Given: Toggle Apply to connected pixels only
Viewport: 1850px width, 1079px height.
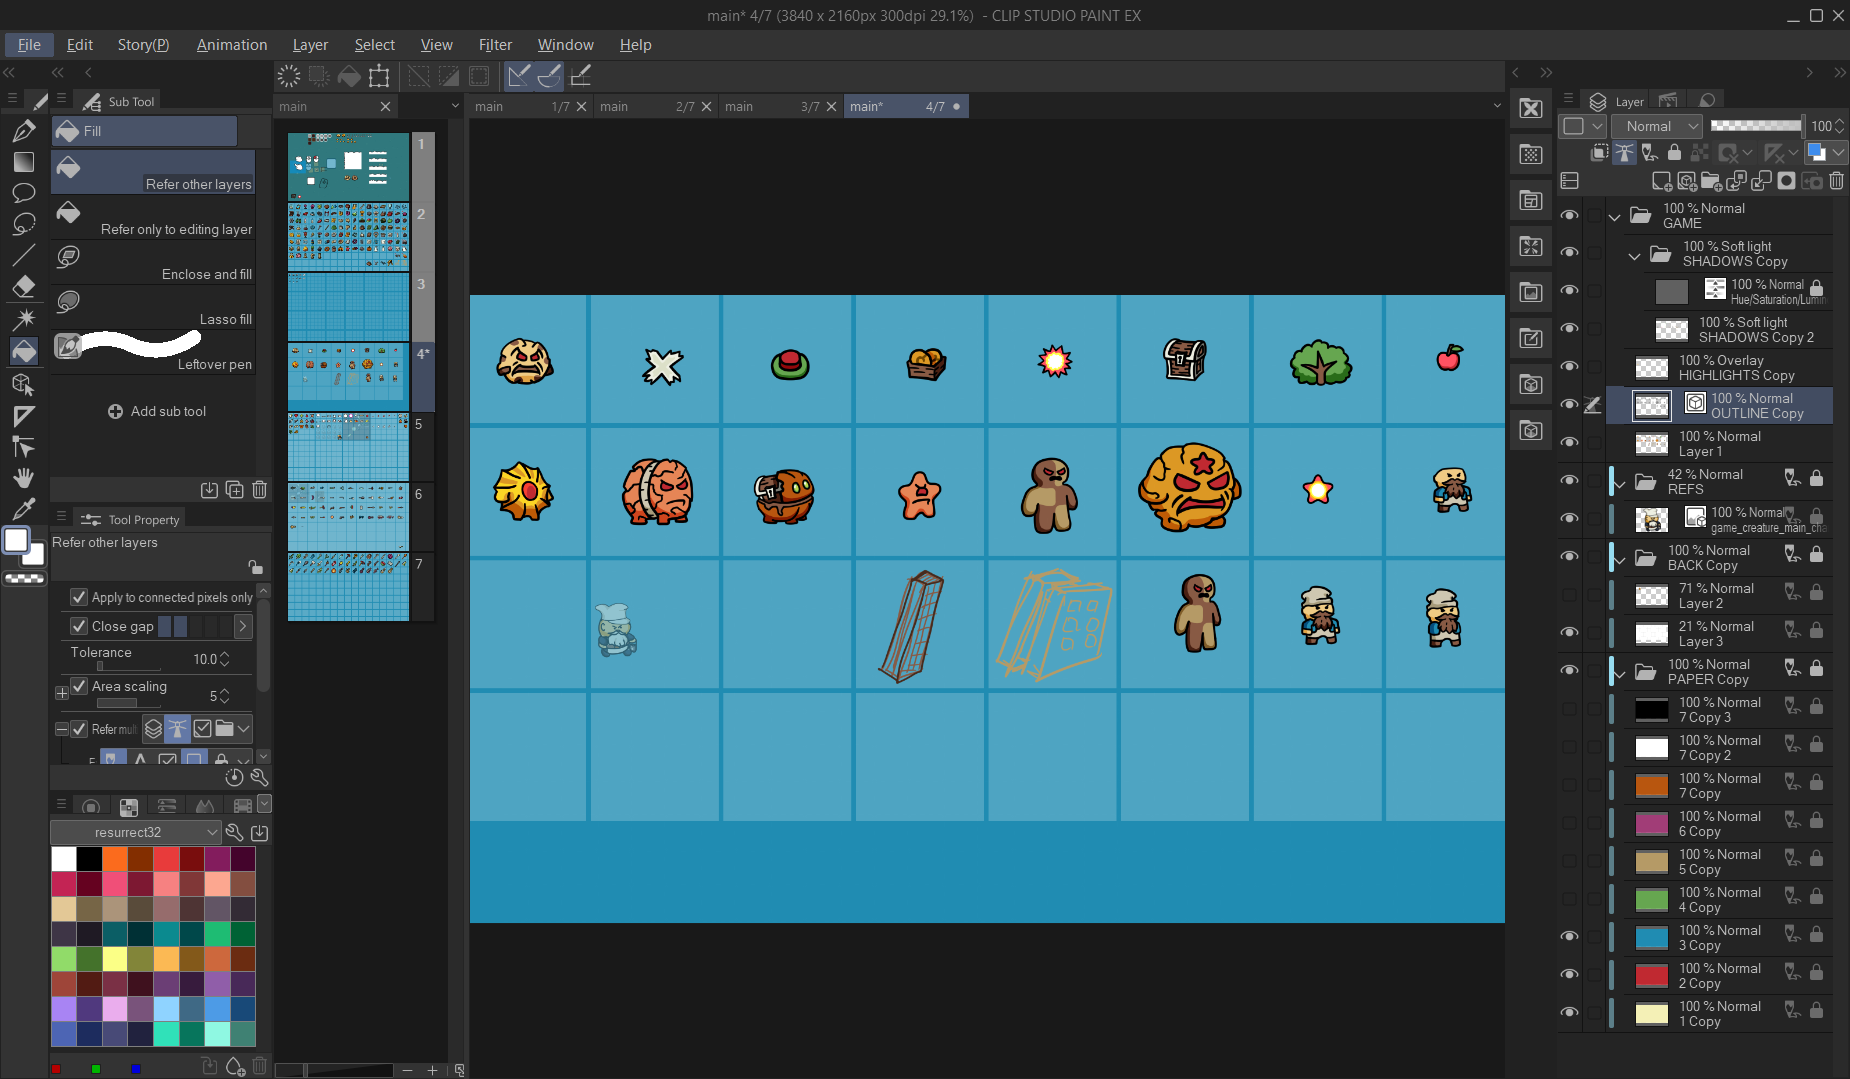Looking at the screenshot, I should click(x=79, y=597).
